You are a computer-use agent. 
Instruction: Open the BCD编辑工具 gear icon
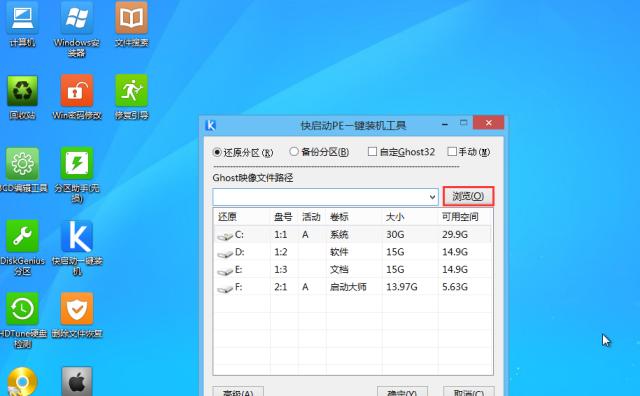[22, 164]
